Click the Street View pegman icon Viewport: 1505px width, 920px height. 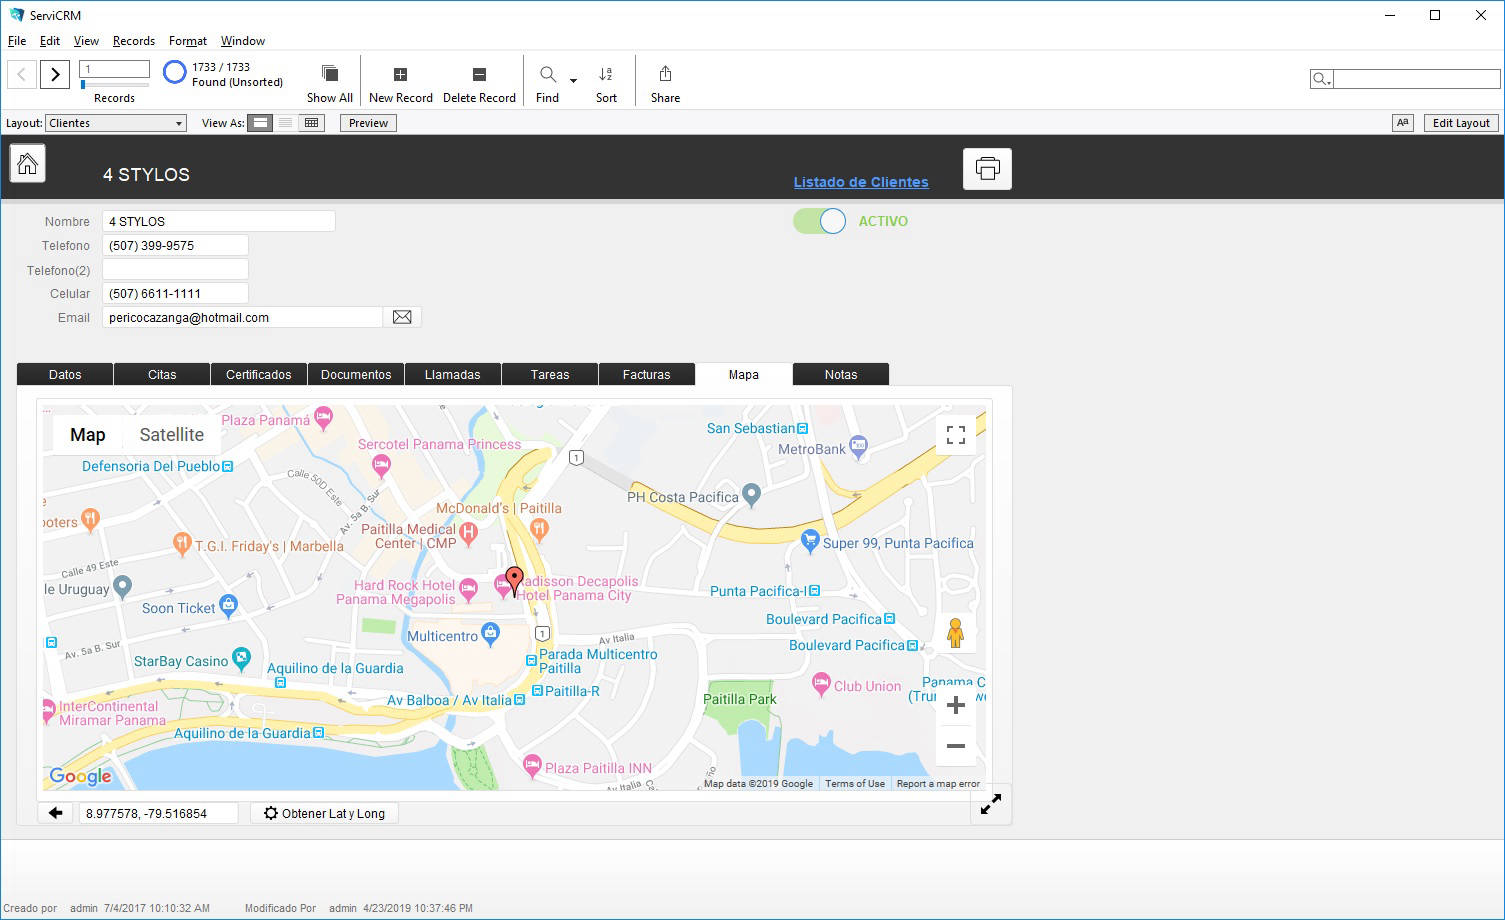tap(956, 633)
